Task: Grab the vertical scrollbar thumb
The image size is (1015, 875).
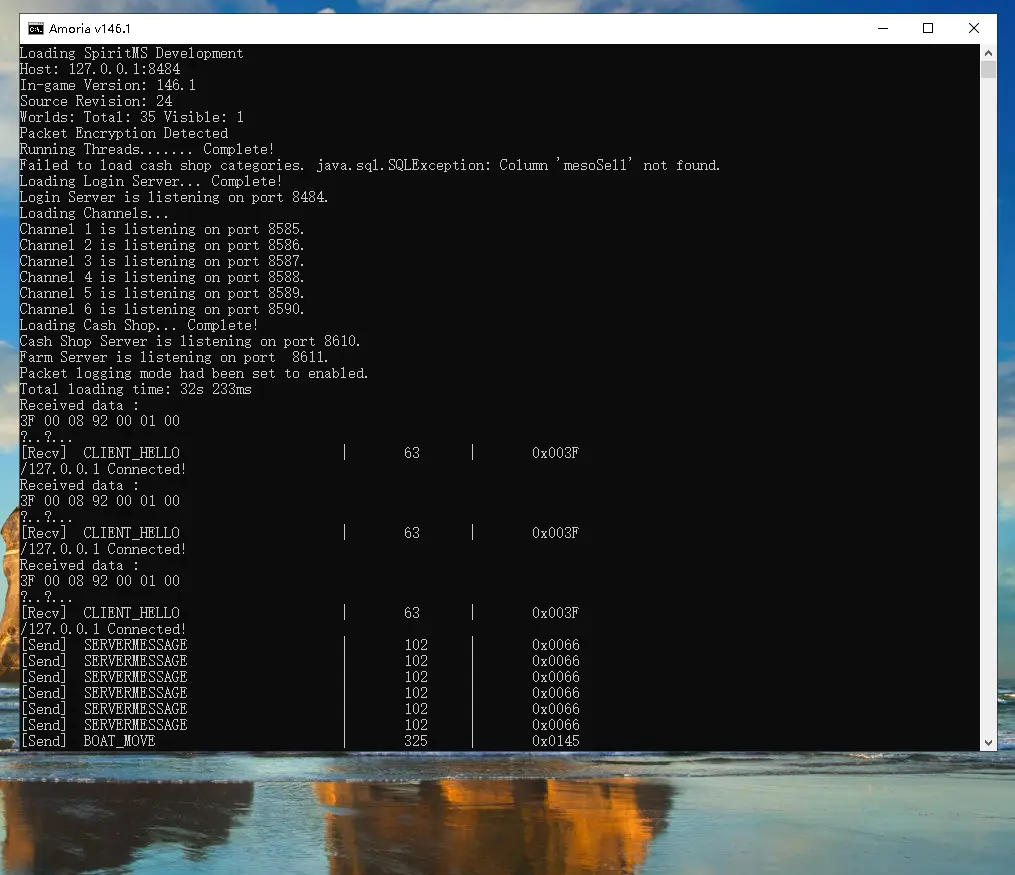Action: point(988,69)
